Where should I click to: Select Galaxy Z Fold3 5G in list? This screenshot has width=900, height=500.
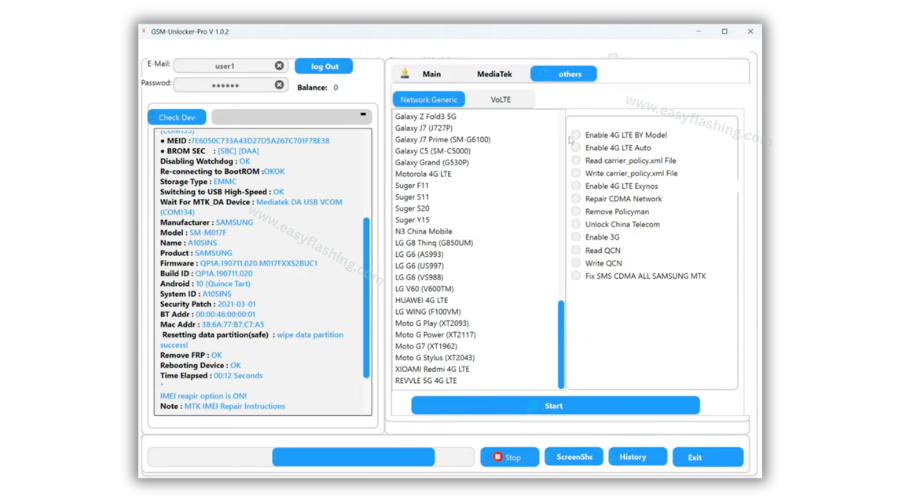point(426,117)
